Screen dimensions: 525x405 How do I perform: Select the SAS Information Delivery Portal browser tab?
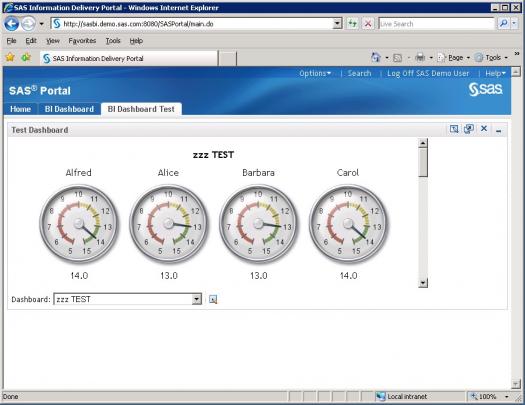[x=129, y=58]
